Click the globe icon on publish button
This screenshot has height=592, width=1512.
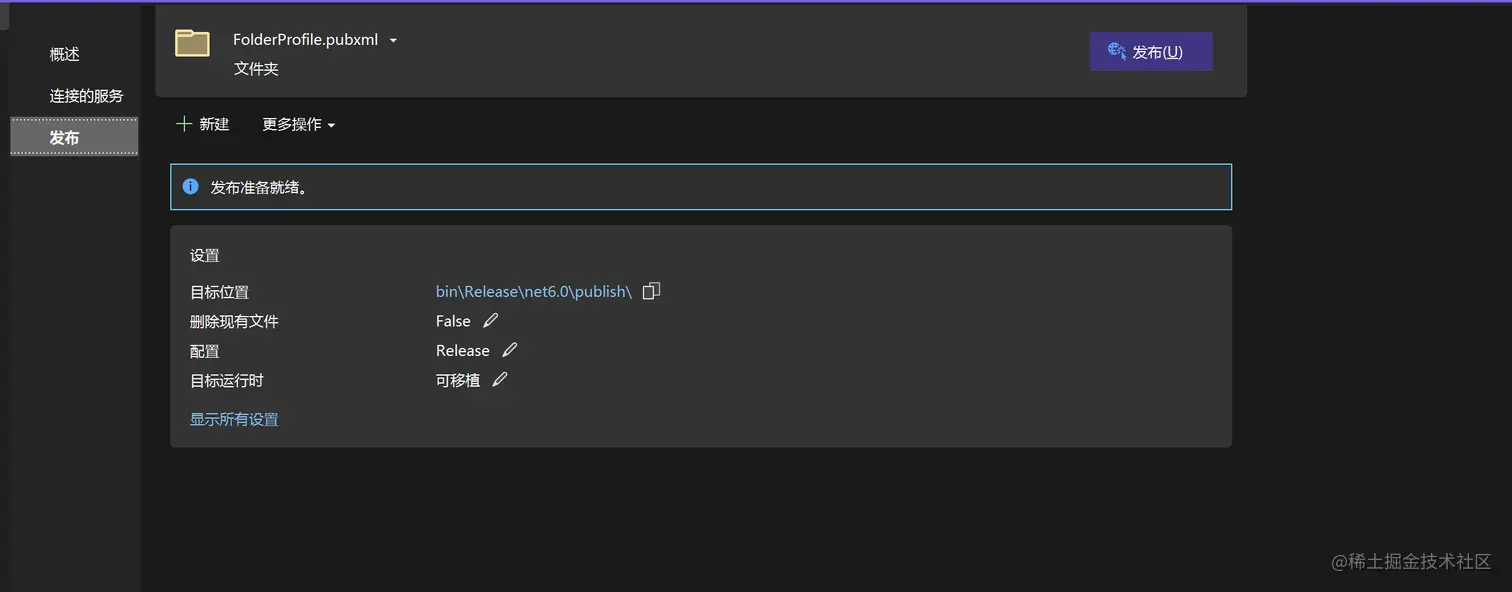pos(1117,51)
